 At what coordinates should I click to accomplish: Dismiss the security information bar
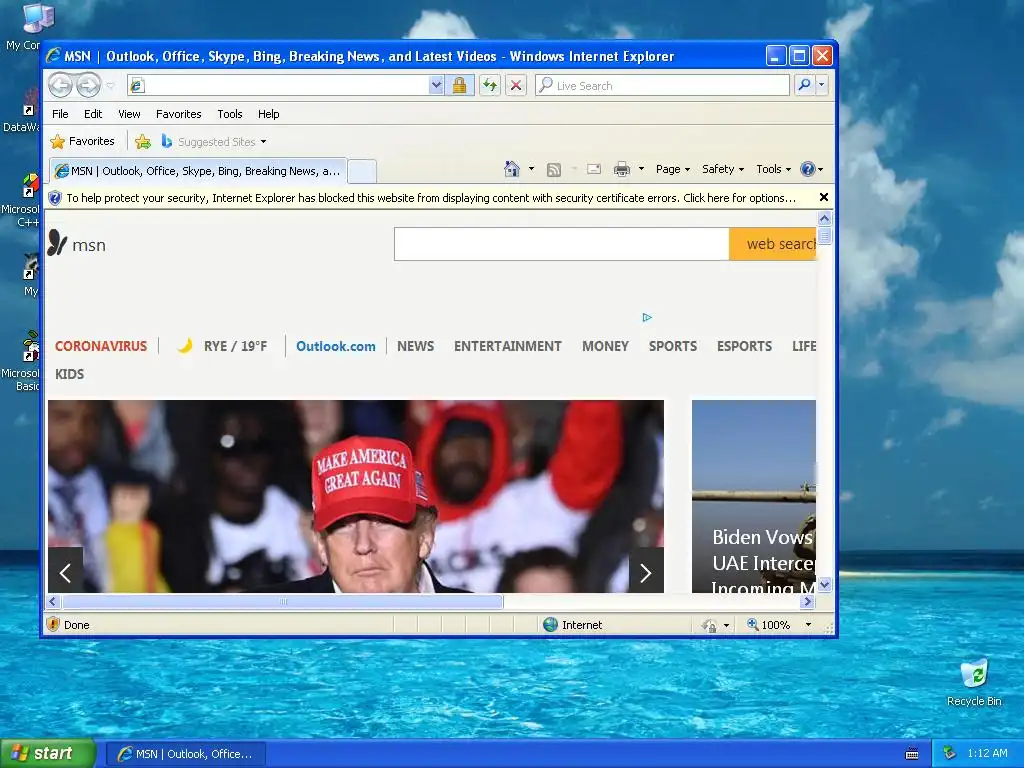[x=824, y=197]
